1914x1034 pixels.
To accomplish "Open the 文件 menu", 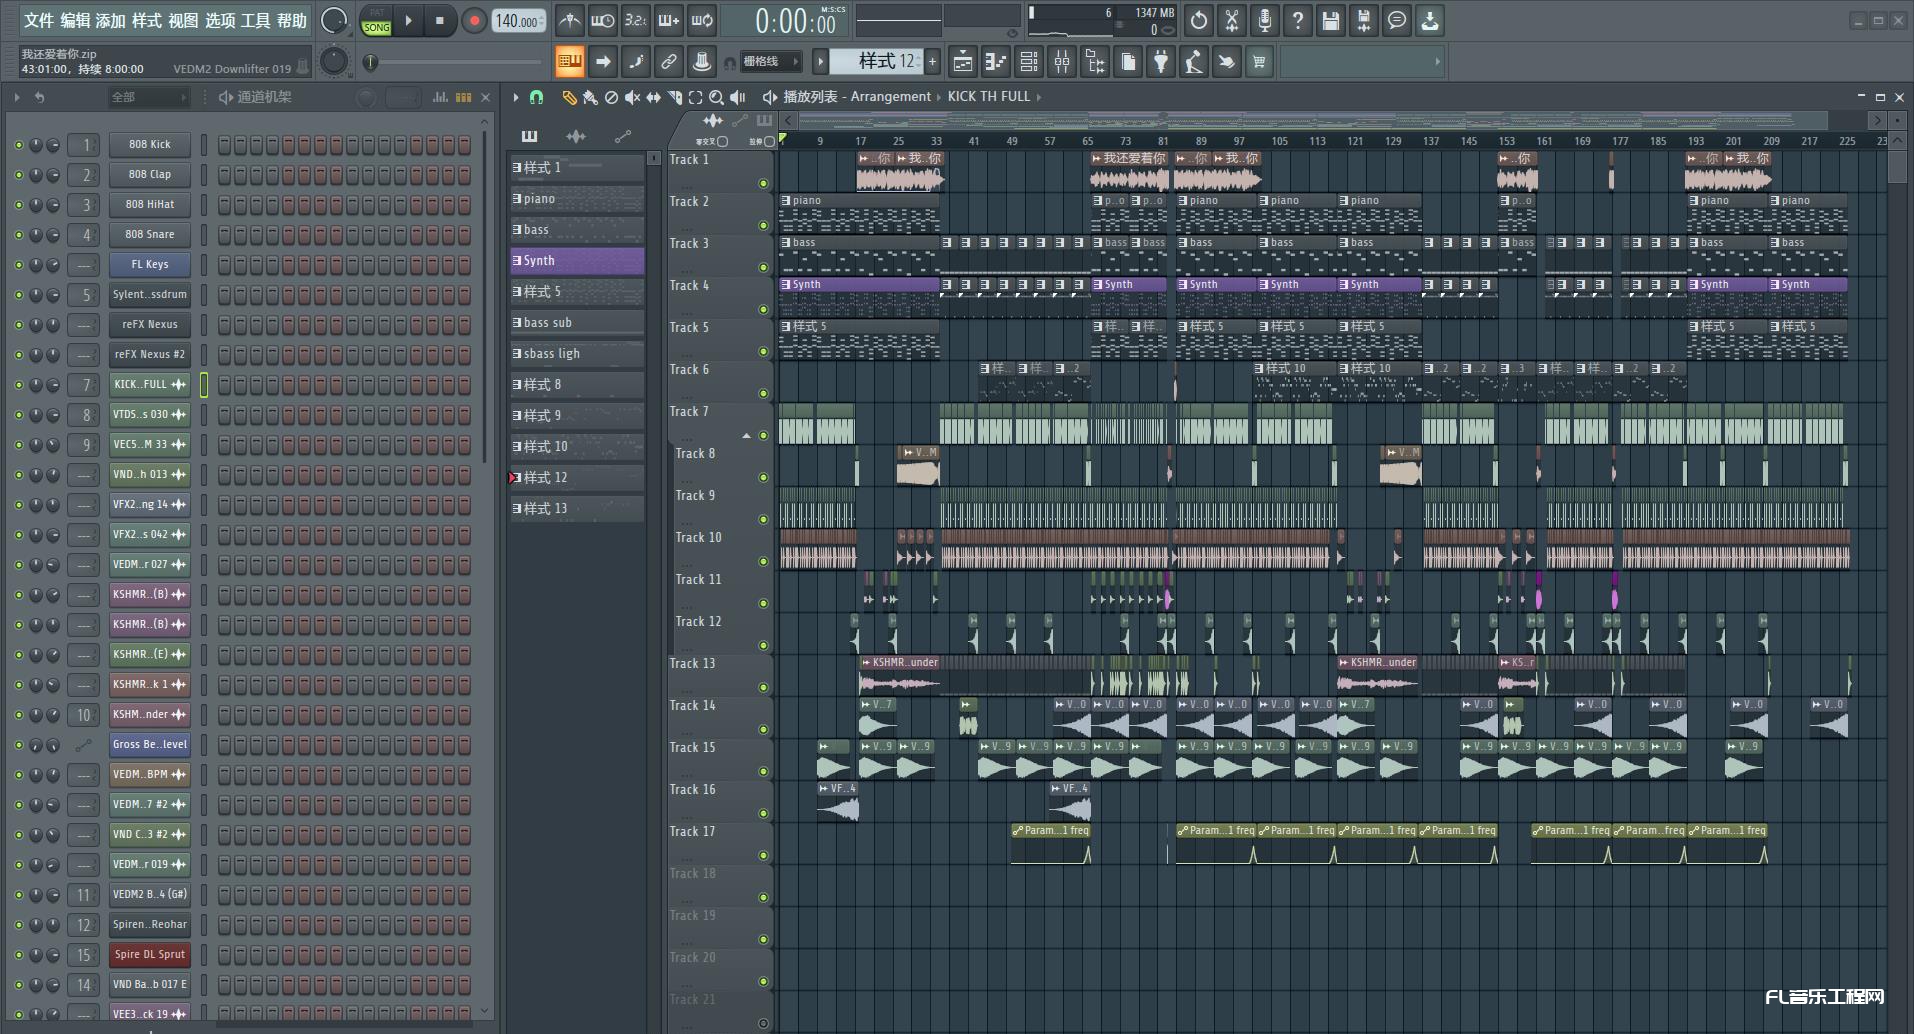I will point(38,20).
